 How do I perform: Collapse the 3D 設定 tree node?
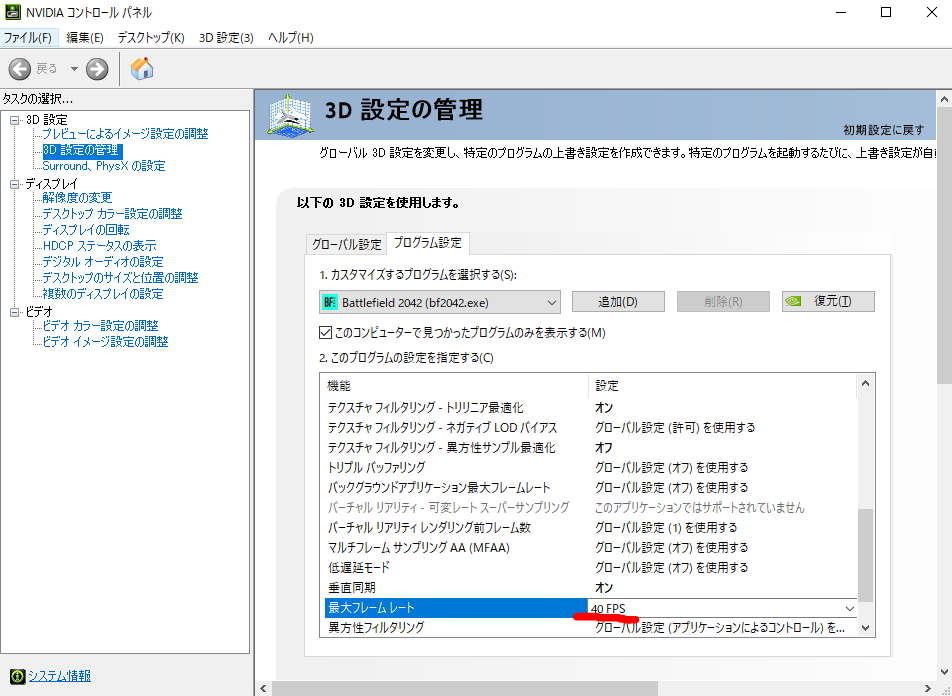(x=15, y=120)
